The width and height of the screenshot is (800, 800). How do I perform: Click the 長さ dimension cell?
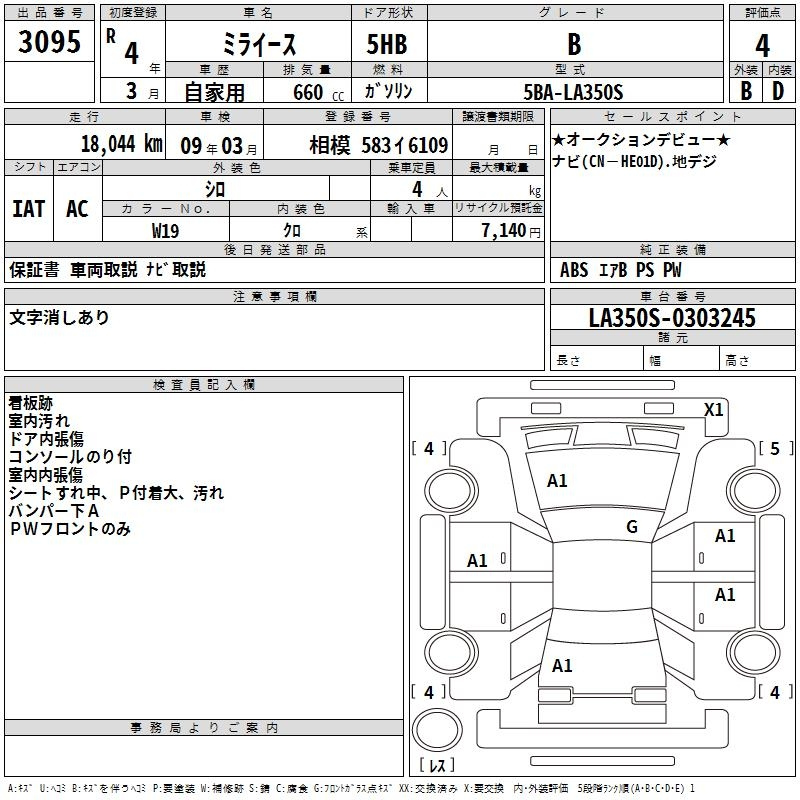pyautogui.click(x=597, y=360)
